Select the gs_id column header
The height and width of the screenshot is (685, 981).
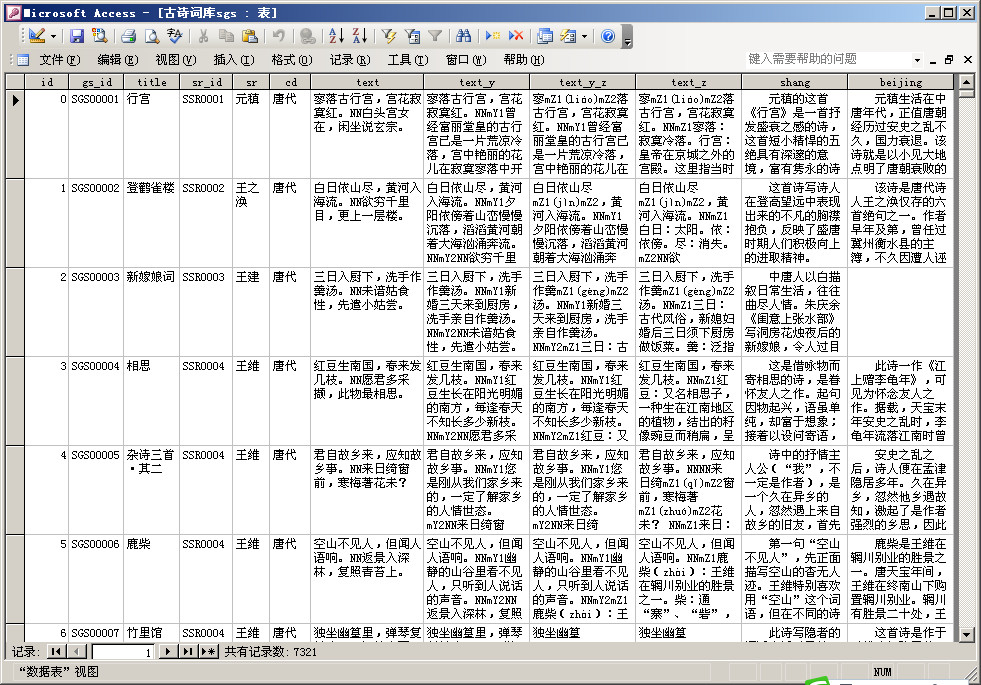96,82
